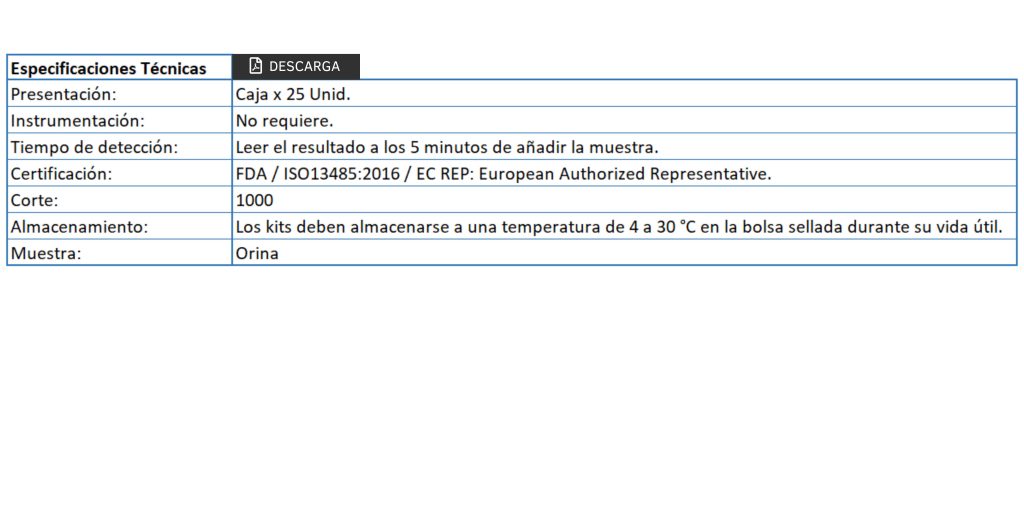The image size is (1024, 512).
Task: Click the Muestra label cell
Action: coord(120,253)
